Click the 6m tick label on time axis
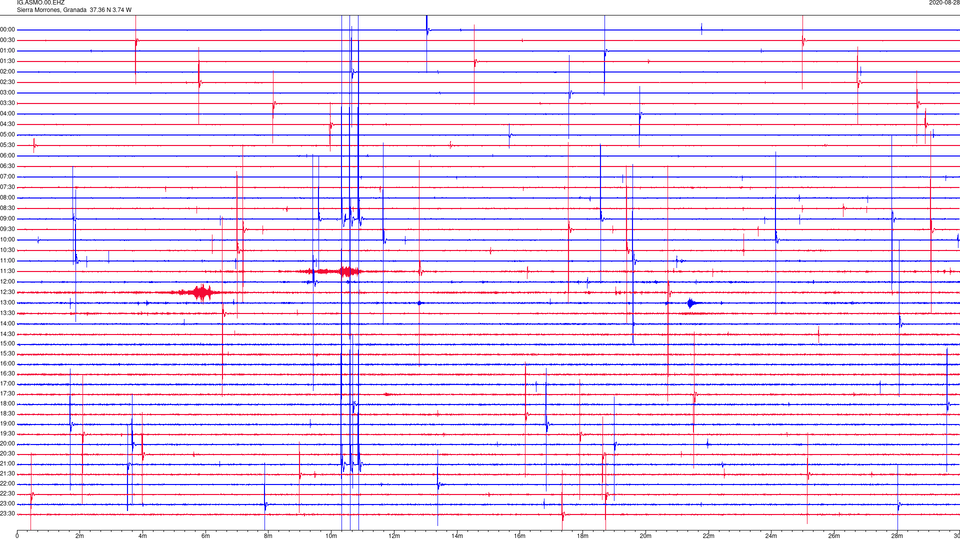960x540 pixels. [x=205, y=536]
